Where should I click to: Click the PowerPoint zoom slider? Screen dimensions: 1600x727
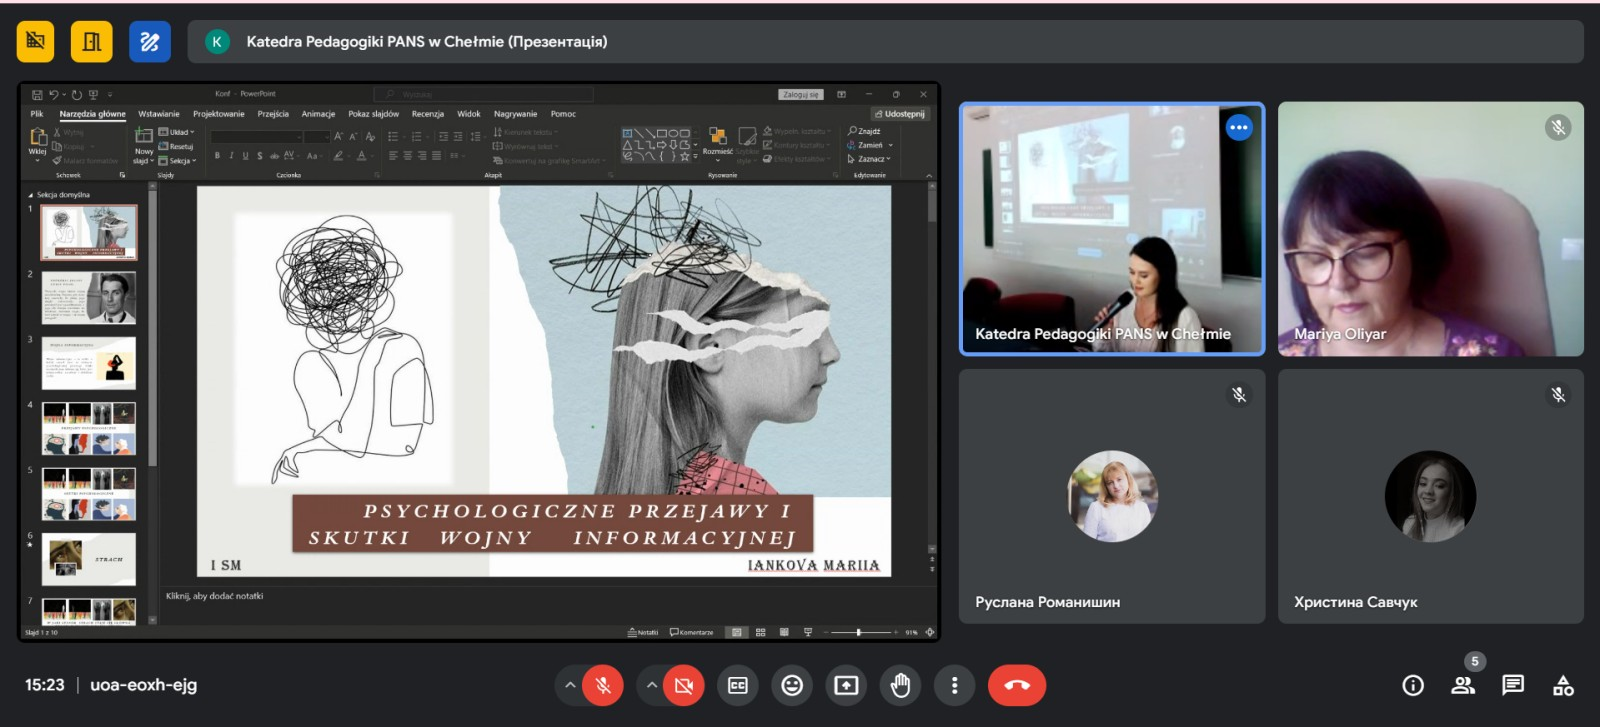coord(859,632)
